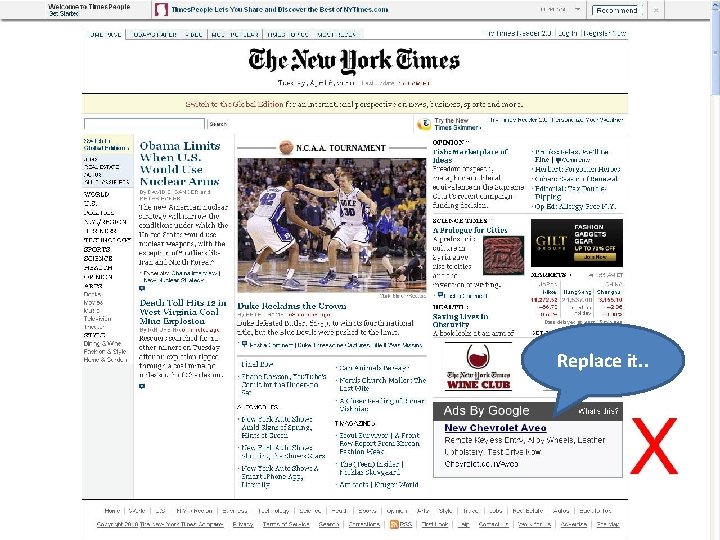Open the Duke basketball game photo
This screenshot has width=720, height=540.
(x=332, y=225)
